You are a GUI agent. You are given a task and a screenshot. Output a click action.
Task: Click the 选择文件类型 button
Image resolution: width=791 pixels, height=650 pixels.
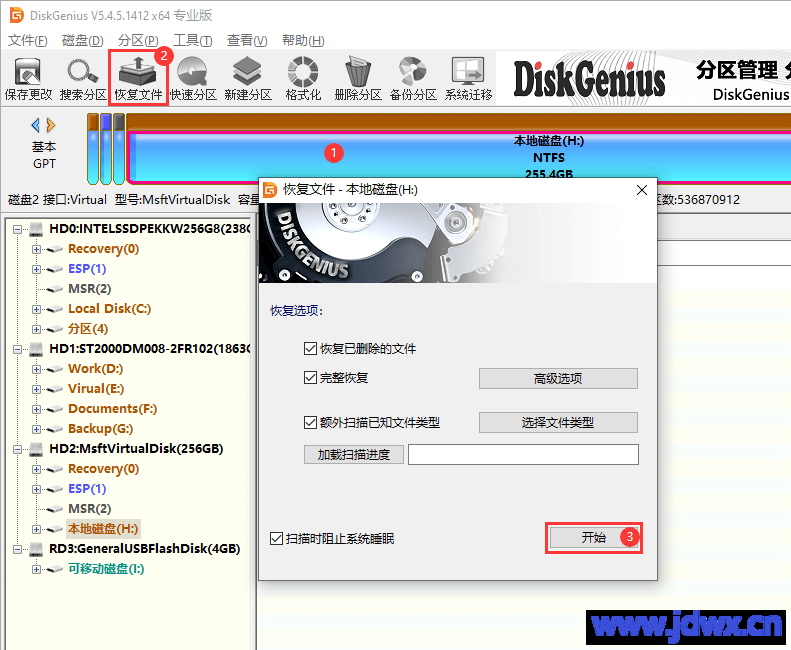(x=558, y=422)
